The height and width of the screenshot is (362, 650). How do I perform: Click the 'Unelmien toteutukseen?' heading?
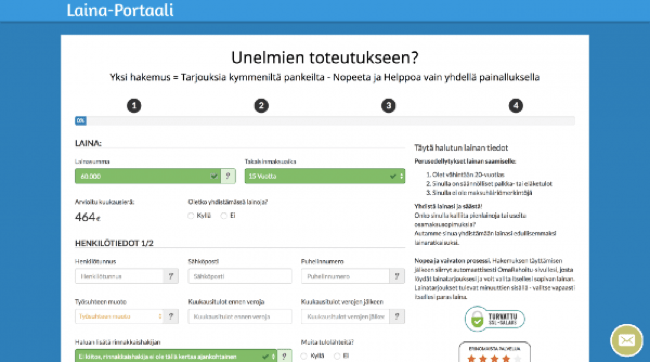coord(325,58)
